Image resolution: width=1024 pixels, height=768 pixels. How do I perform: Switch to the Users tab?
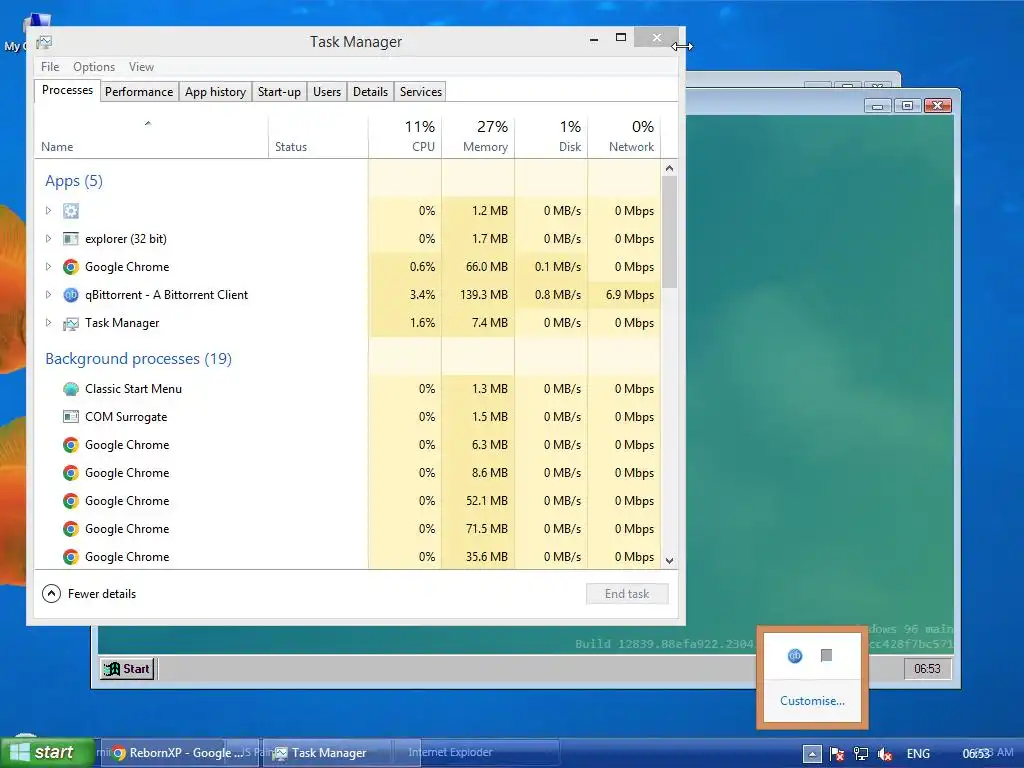[327, 92]
